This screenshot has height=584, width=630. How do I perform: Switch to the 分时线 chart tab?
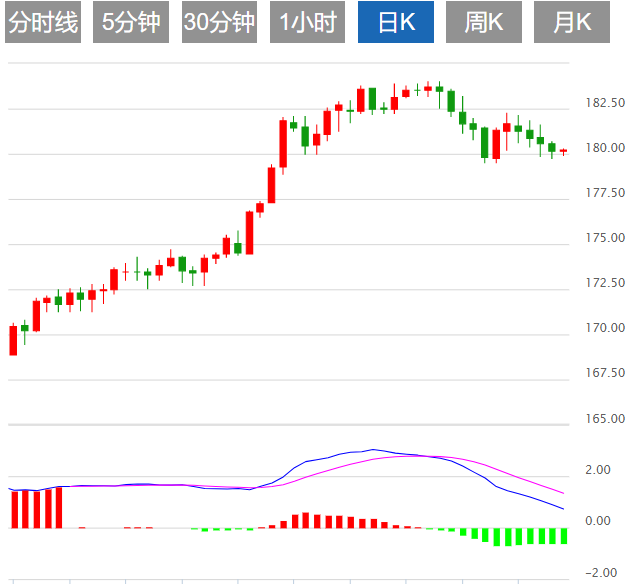tap(43, 22)
